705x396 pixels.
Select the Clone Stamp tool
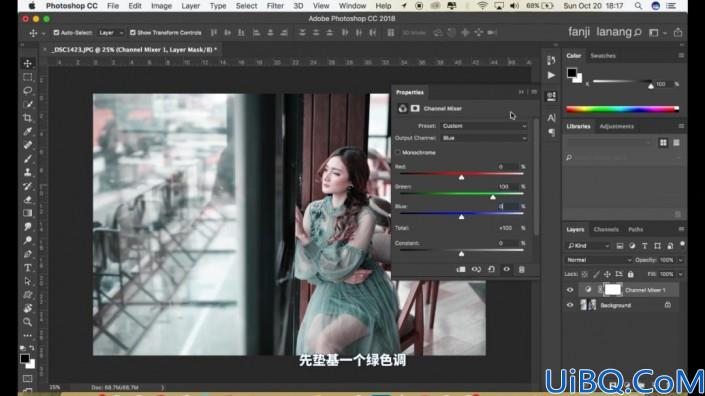[27, 172]
